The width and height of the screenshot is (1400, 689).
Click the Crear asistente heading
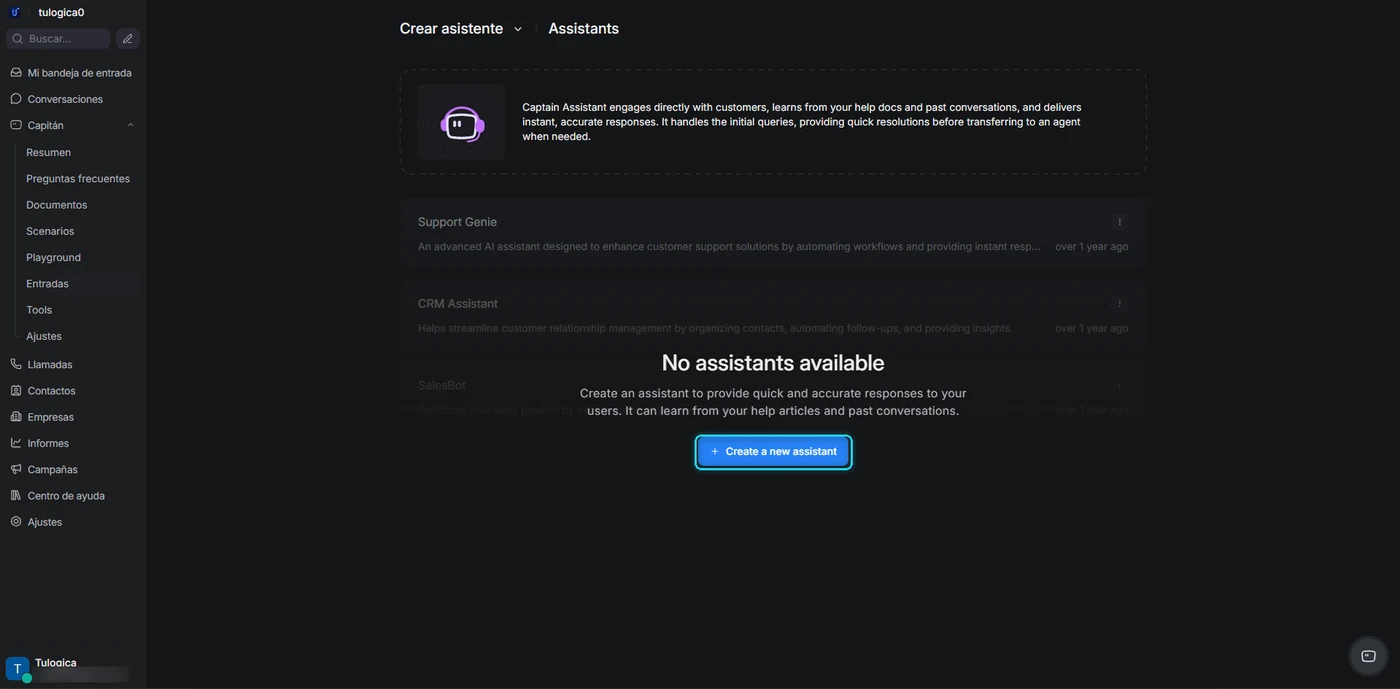(451, 29)
